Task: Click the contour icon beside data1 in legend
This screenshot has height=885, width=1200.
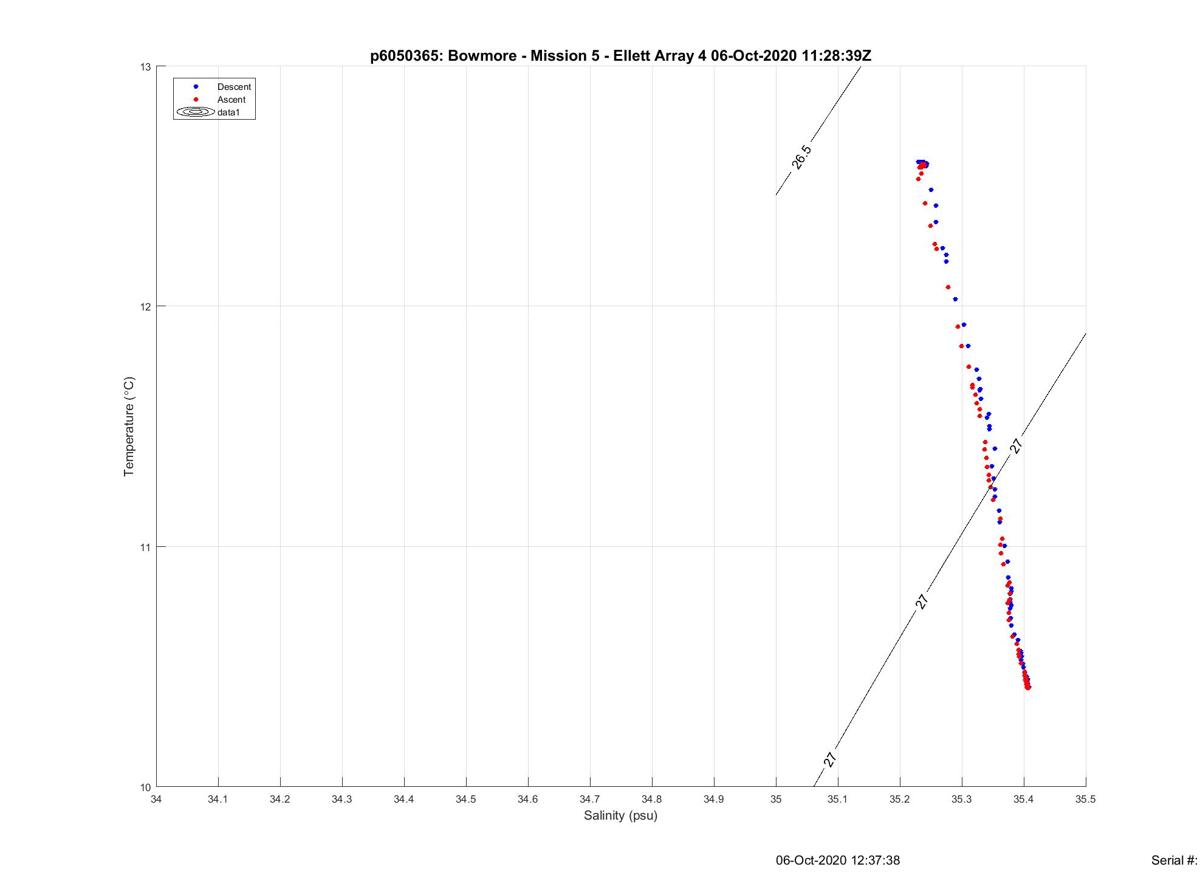Action: [x=196, y=113]
